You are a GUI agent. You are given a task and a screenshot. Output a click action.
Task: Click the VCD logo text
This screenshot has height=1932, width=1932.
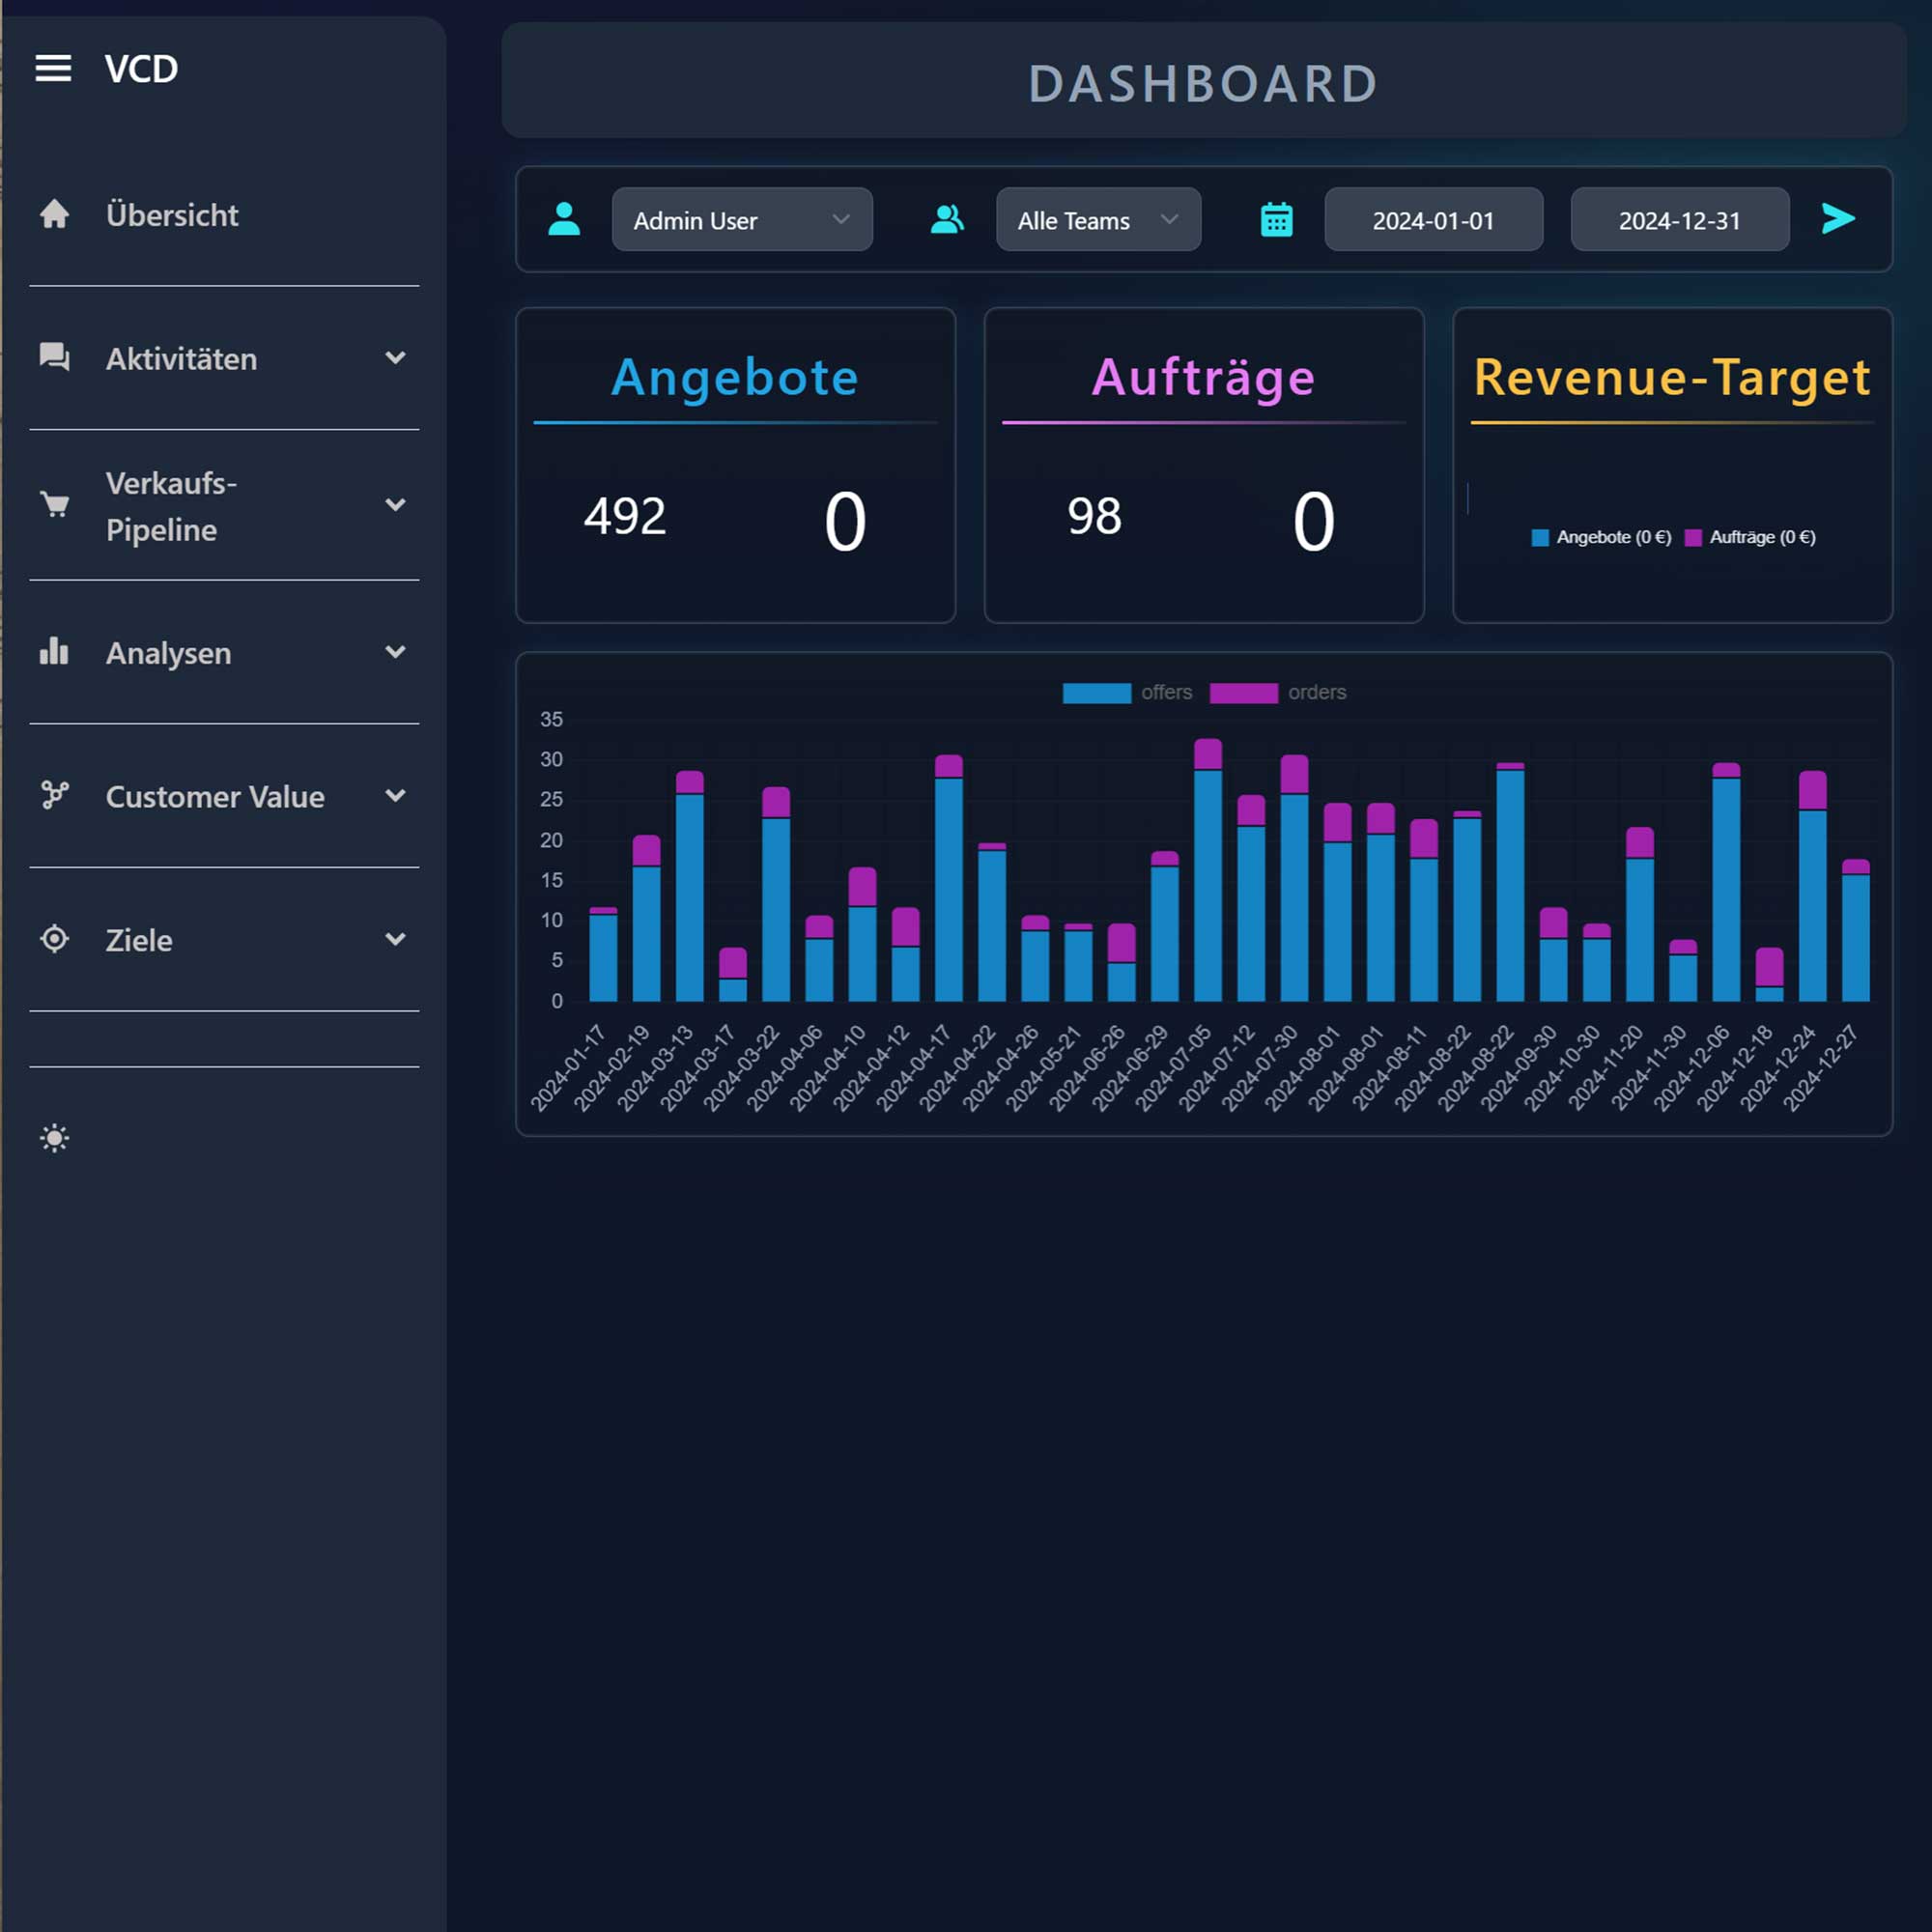pos(141,69)
